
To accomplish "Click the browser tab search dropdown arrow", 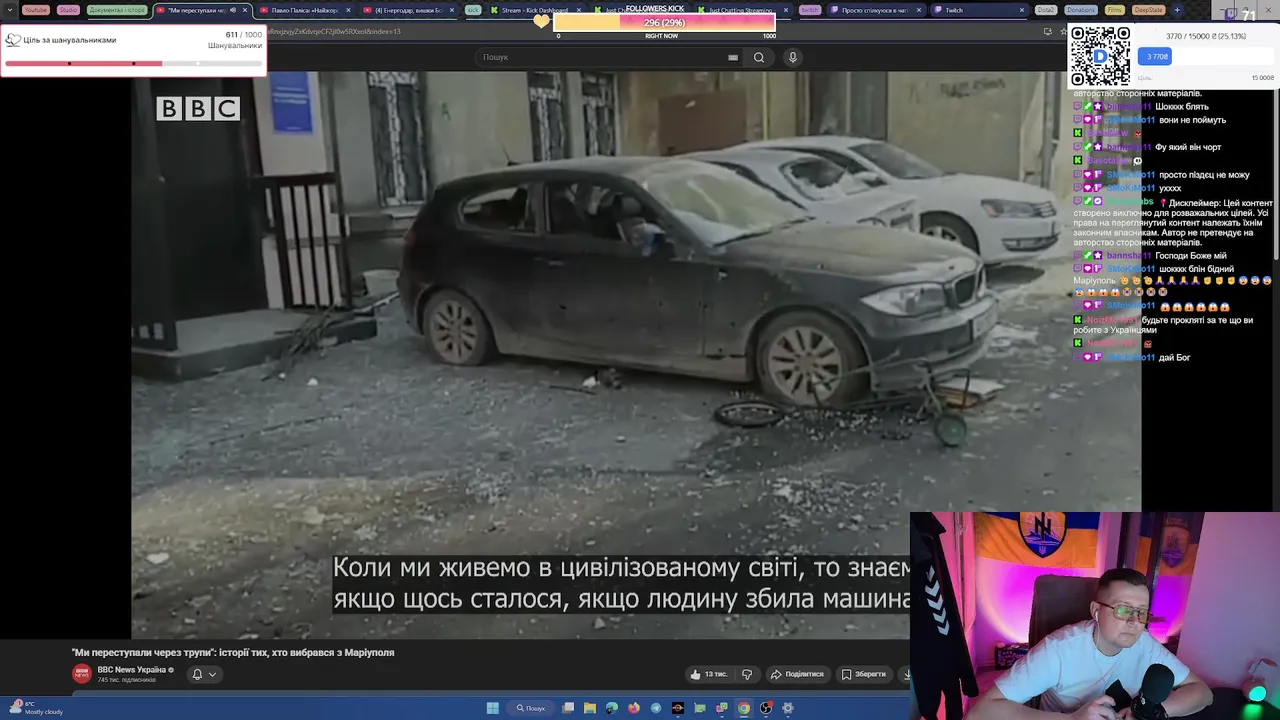I will [x=9, y=10].
